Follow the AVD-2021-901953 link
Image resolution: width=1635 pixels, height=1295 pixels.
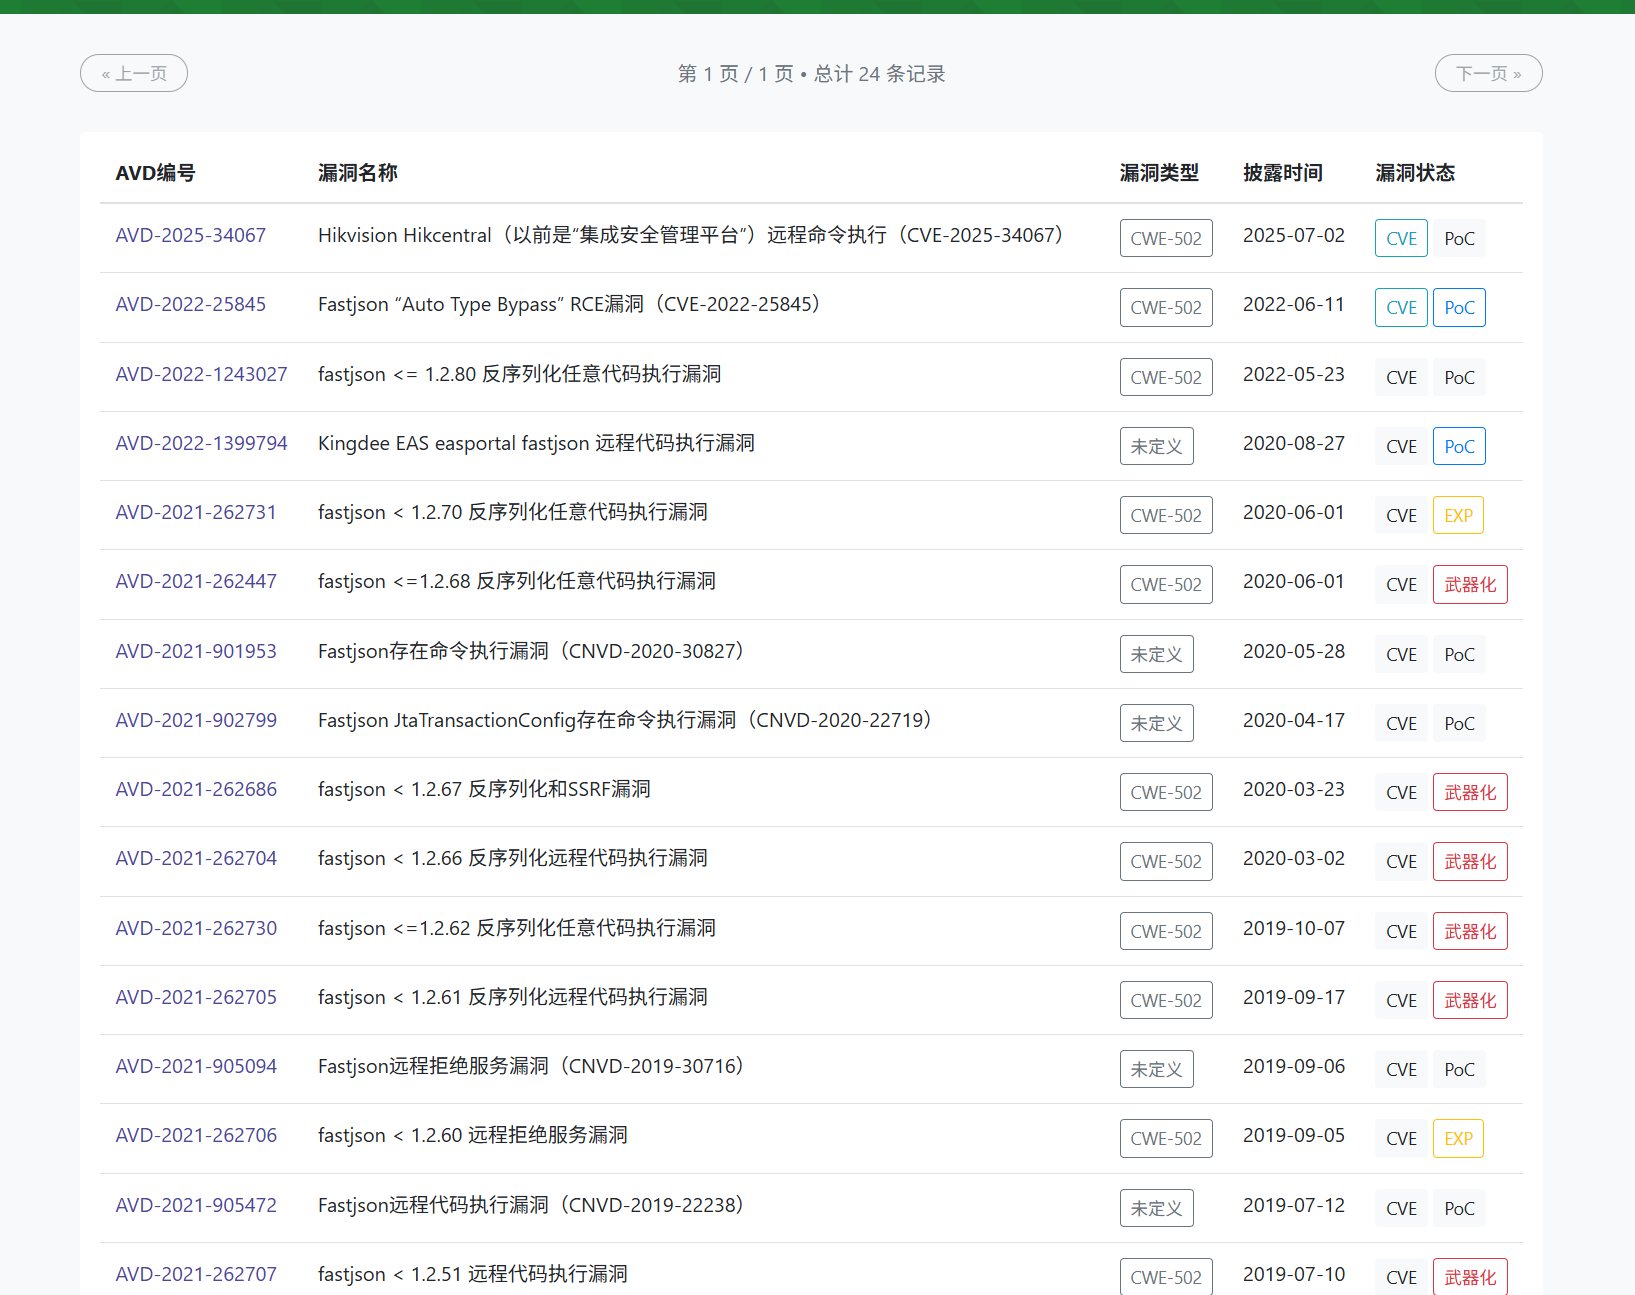(x=196, y=651)
